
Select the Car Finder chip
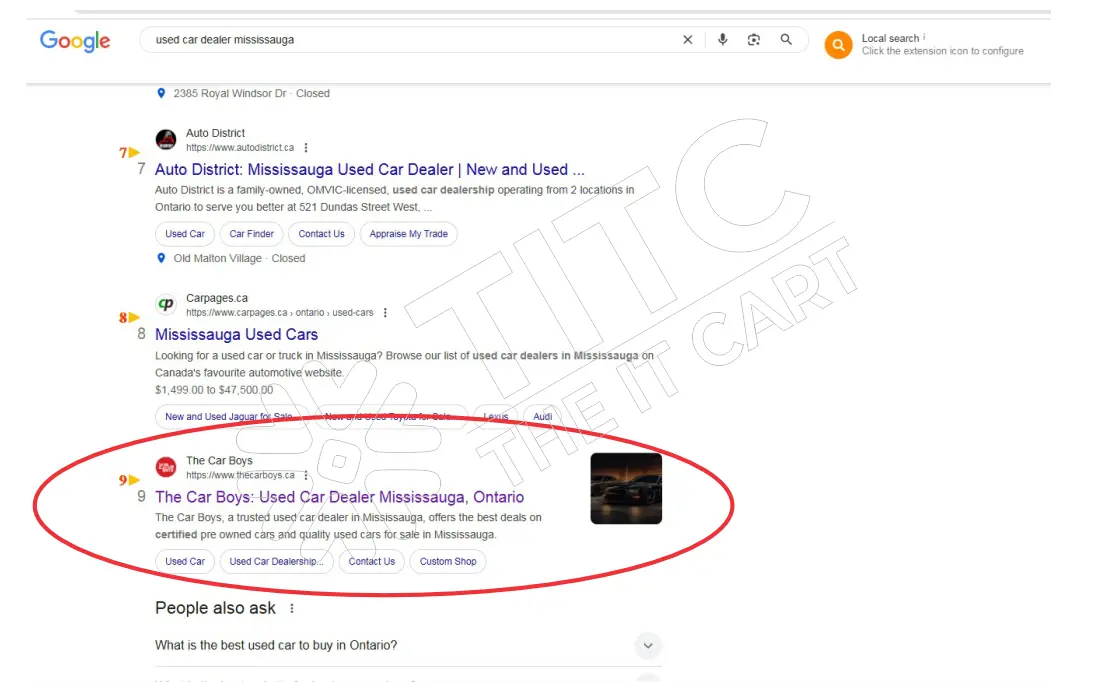click(x=252, y=234)
